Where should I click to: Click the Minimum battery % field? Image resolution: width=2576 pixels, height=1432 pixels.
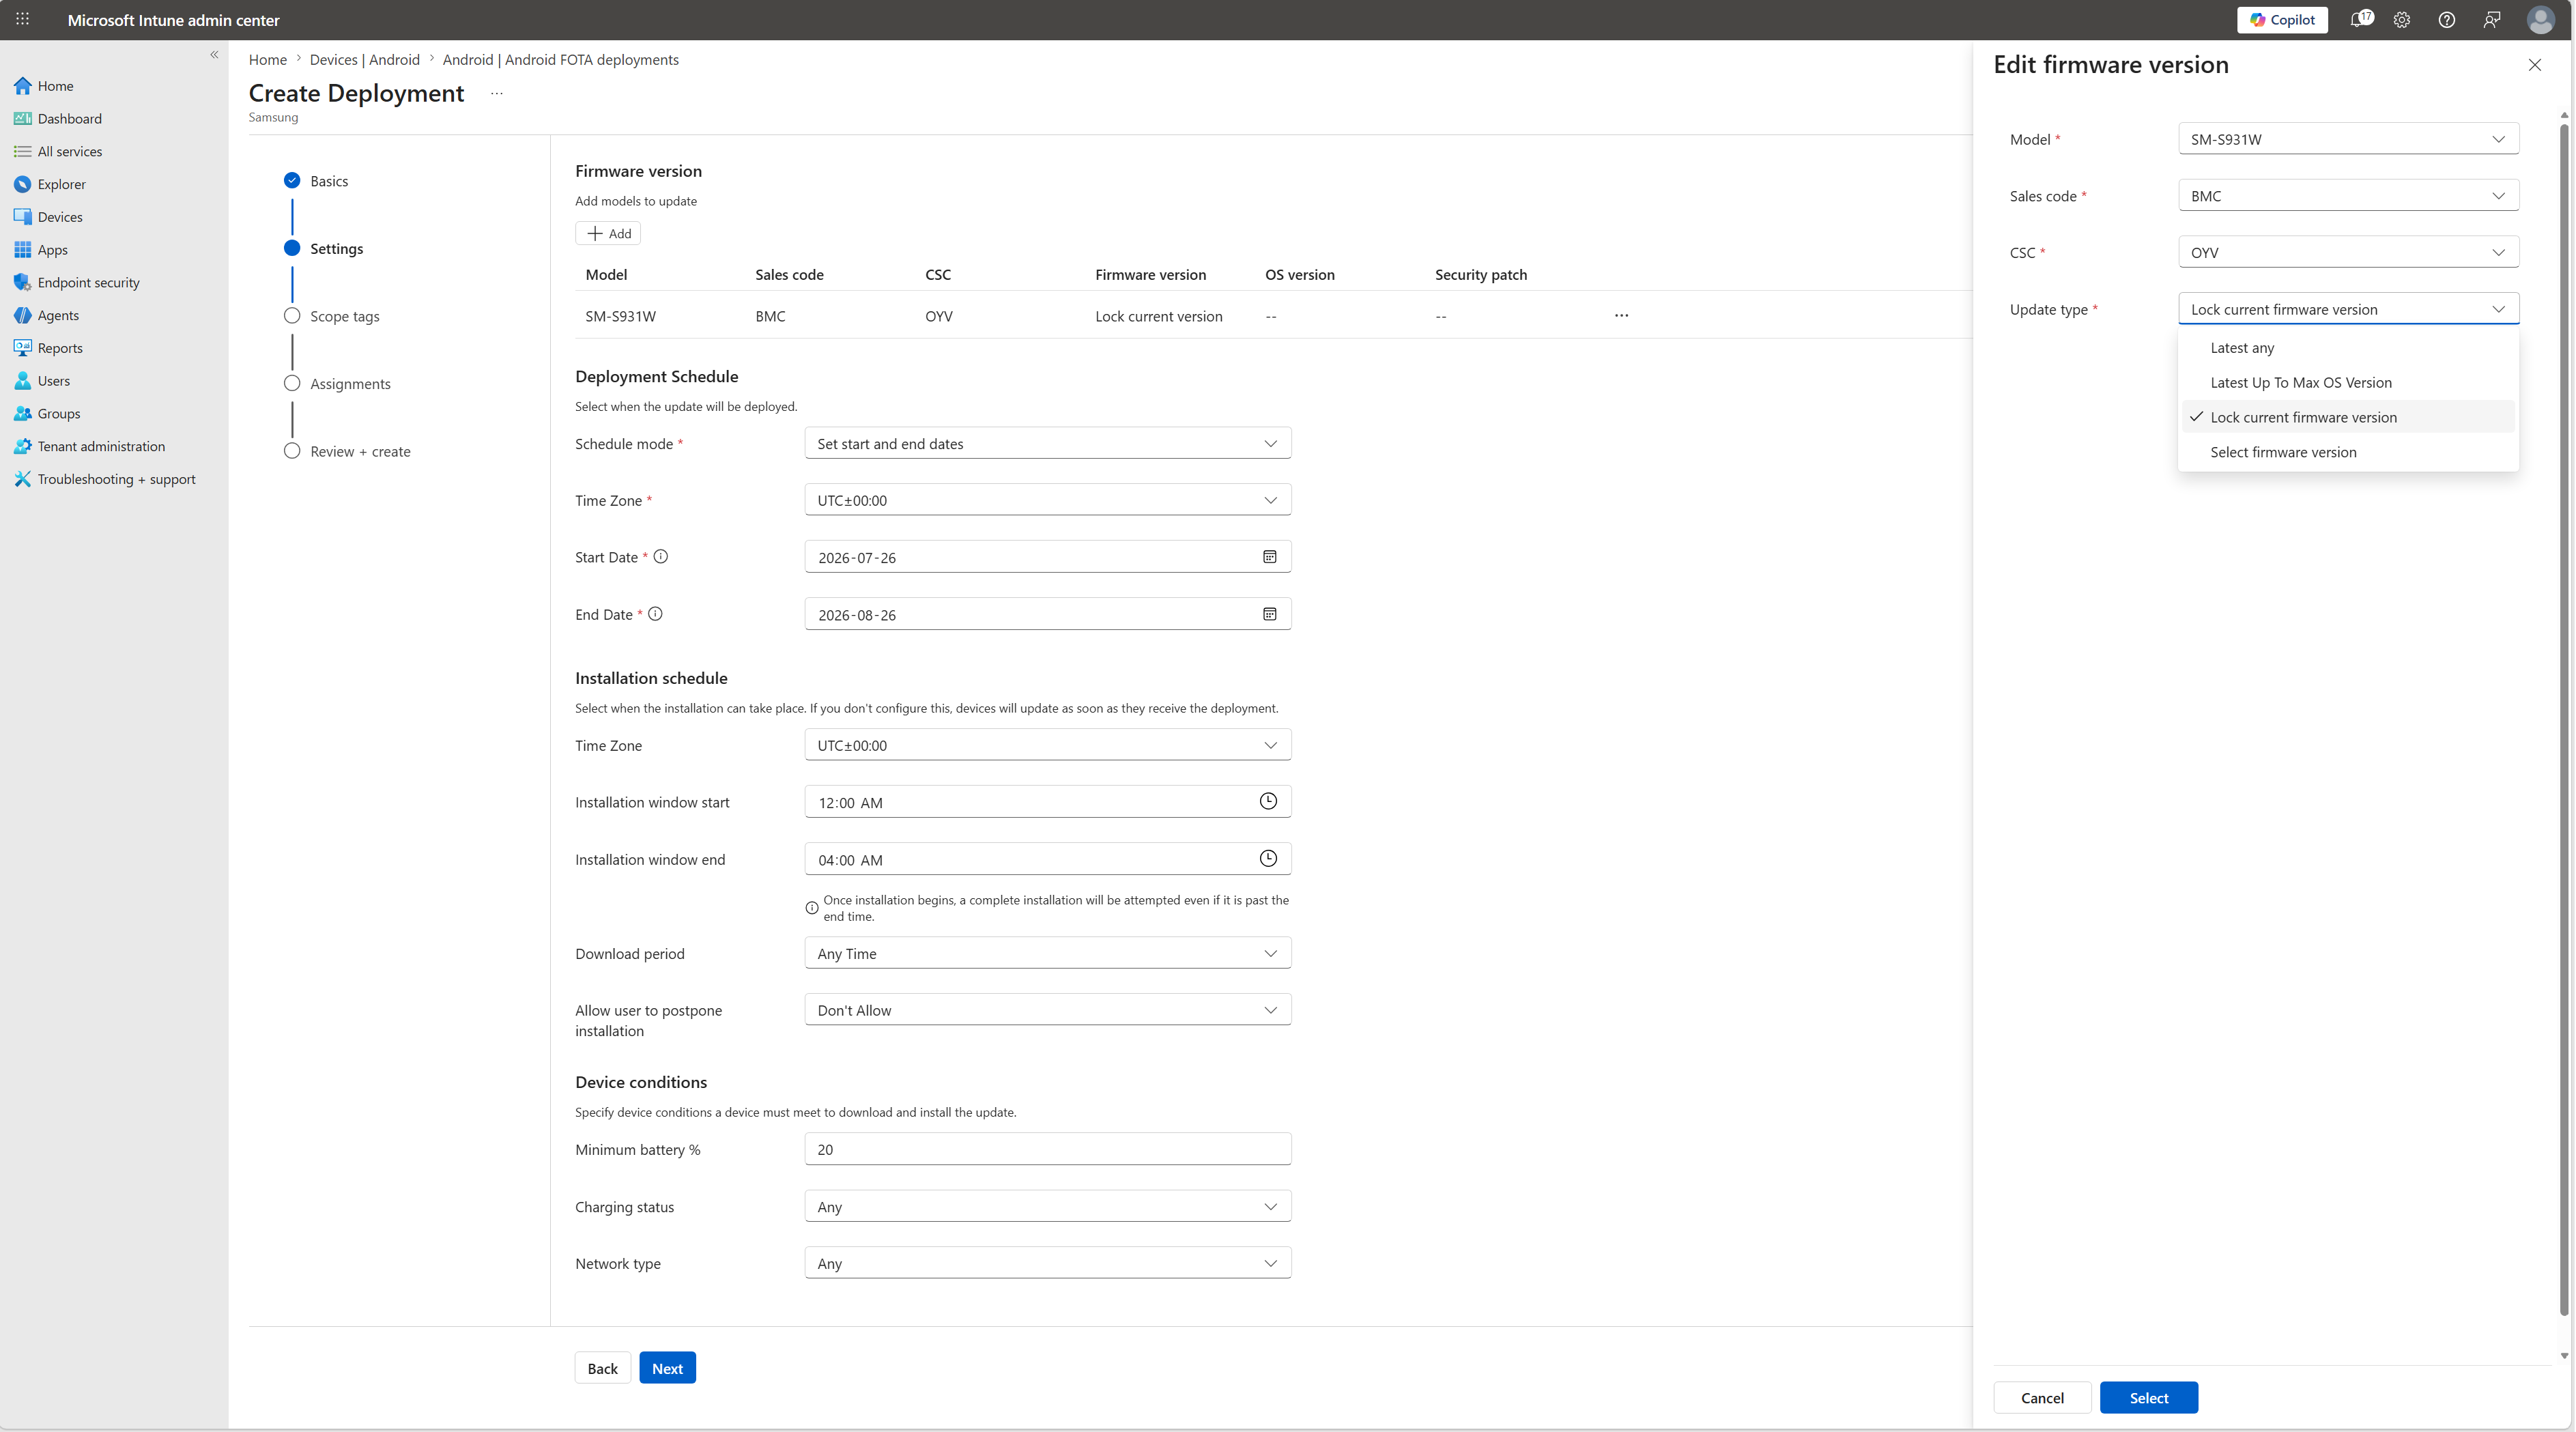coord(1048,1149)
